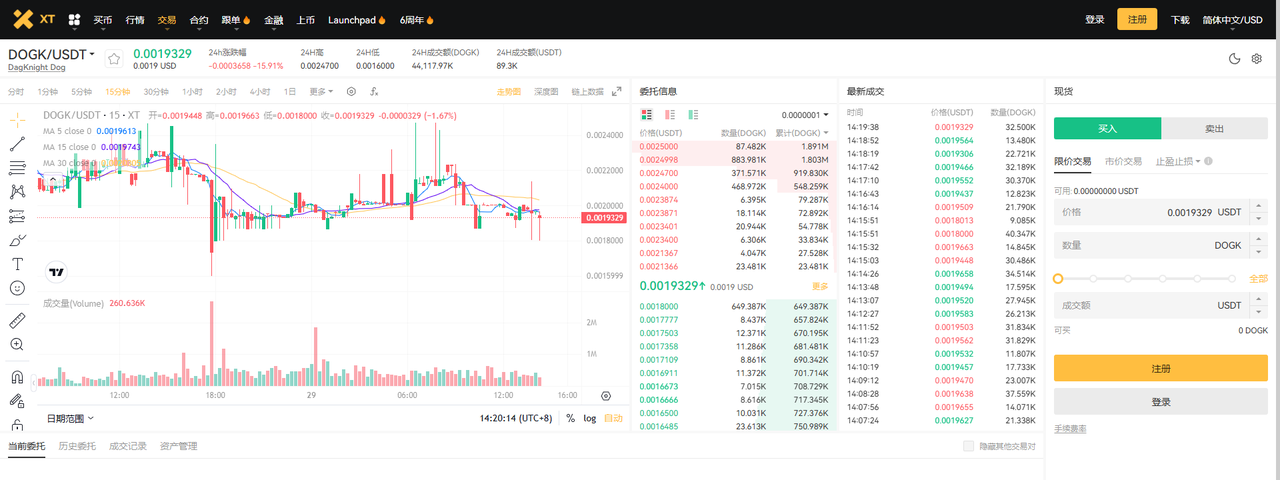Switch chart to 走势图 view
Image resolution: width=1280 pixels, height=480 pixels.
(x=509, y=91)
